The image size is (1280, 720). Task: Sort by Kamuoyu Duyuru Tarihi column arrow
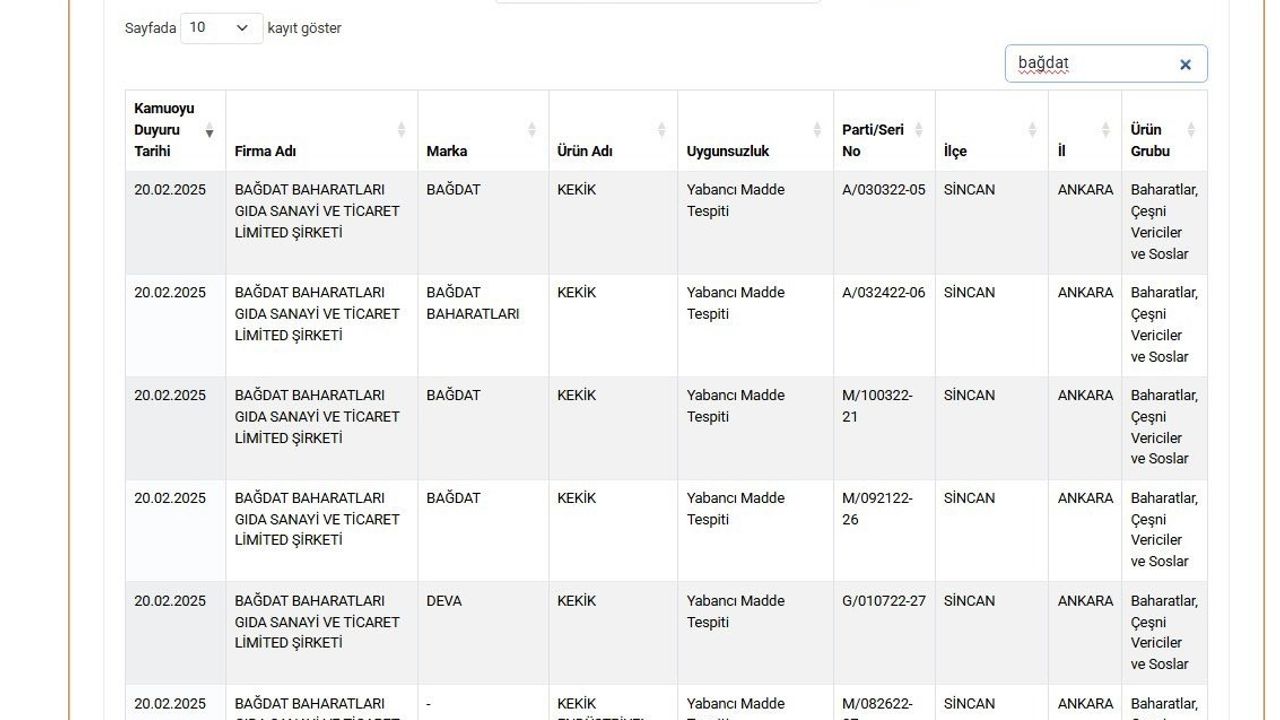[x=209, y=131]
